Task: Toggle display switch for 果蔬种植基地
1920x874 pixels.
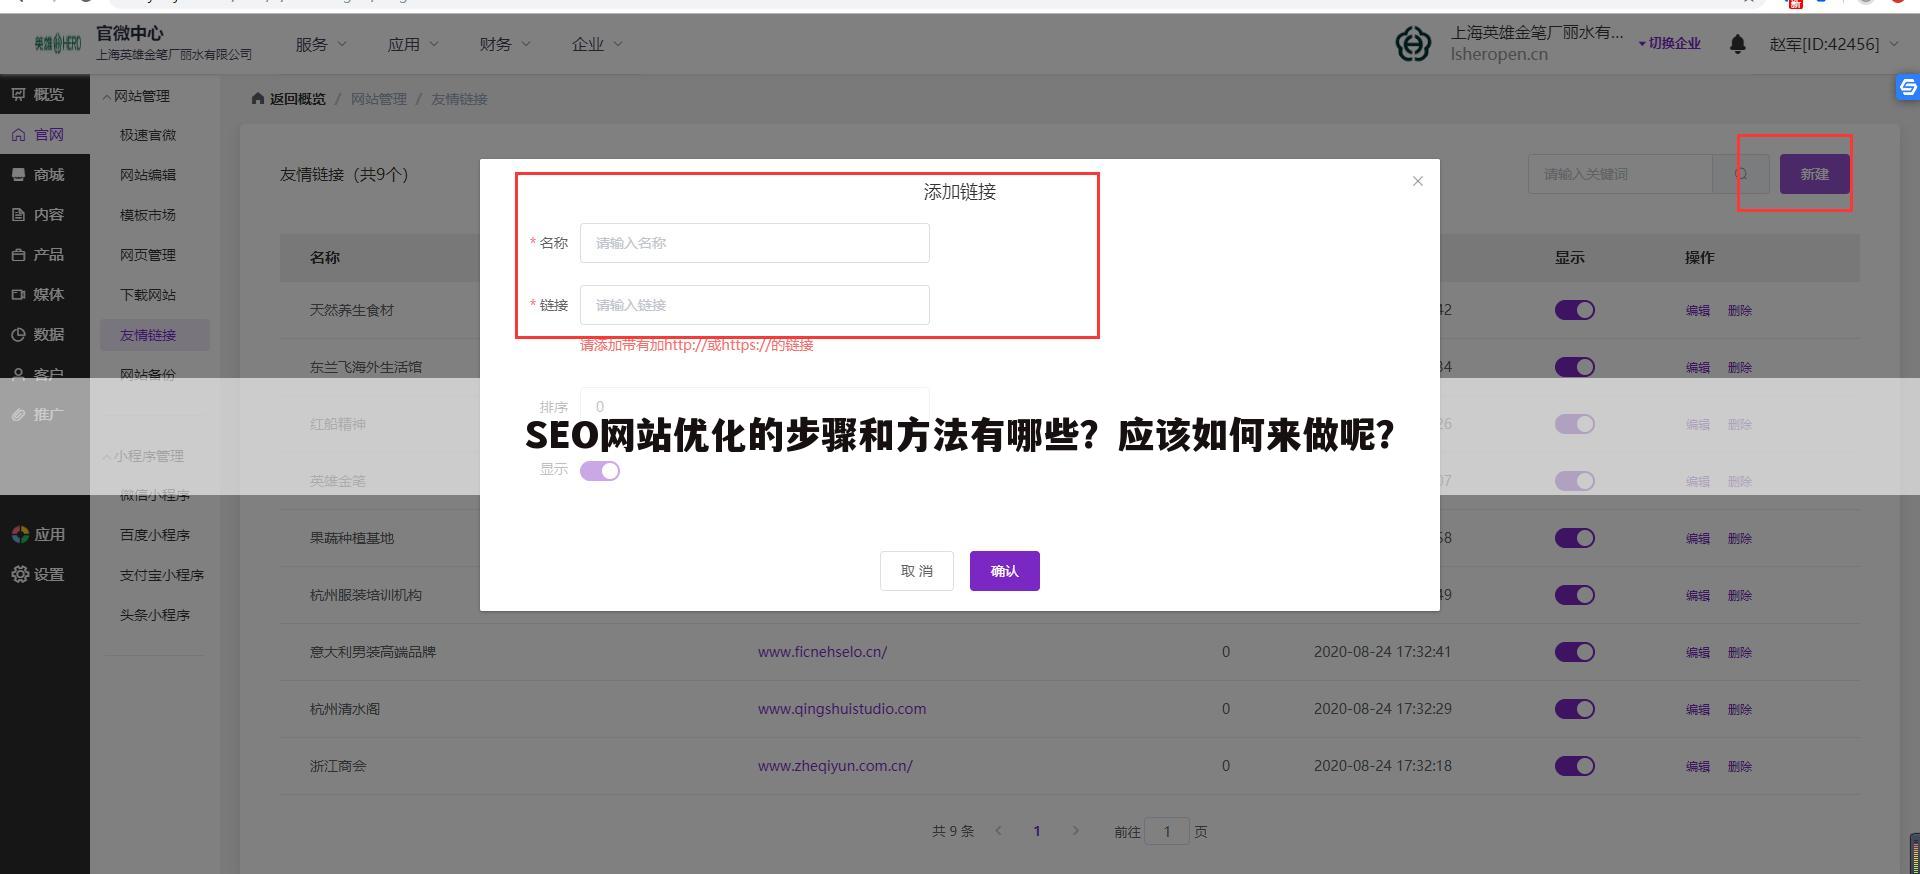Action: pyautogui.click(x=1574, y=538)
